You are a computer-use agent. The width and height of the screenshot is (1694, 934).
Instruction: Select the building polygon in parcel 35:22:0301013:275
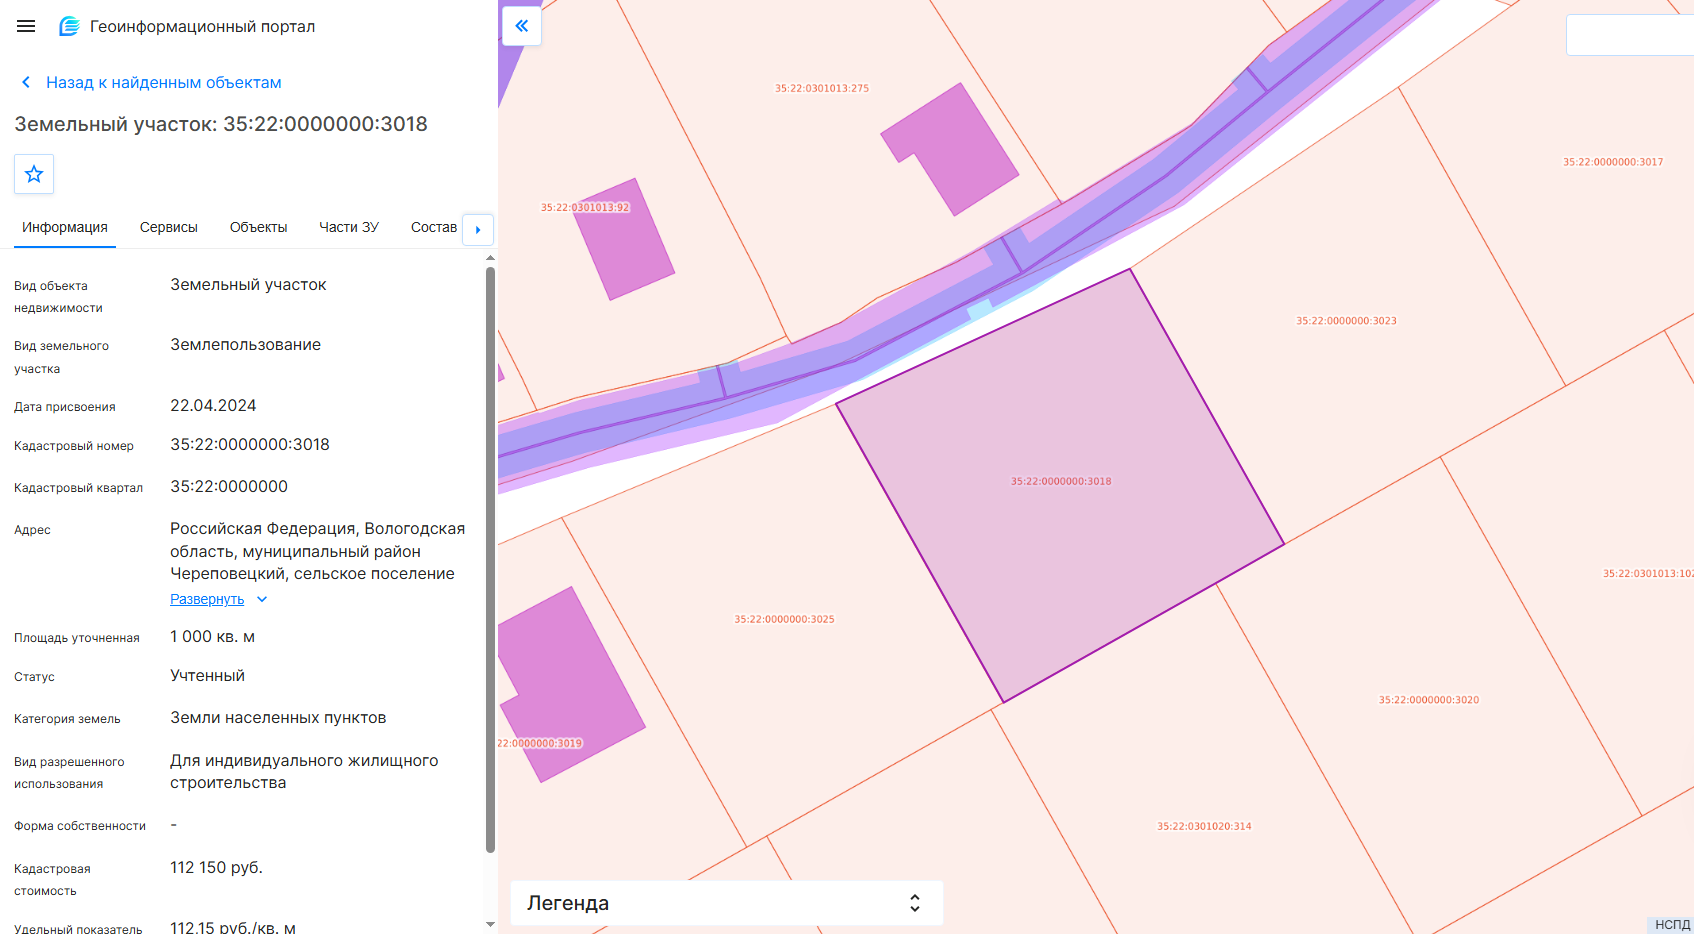(x=950, y=148)
